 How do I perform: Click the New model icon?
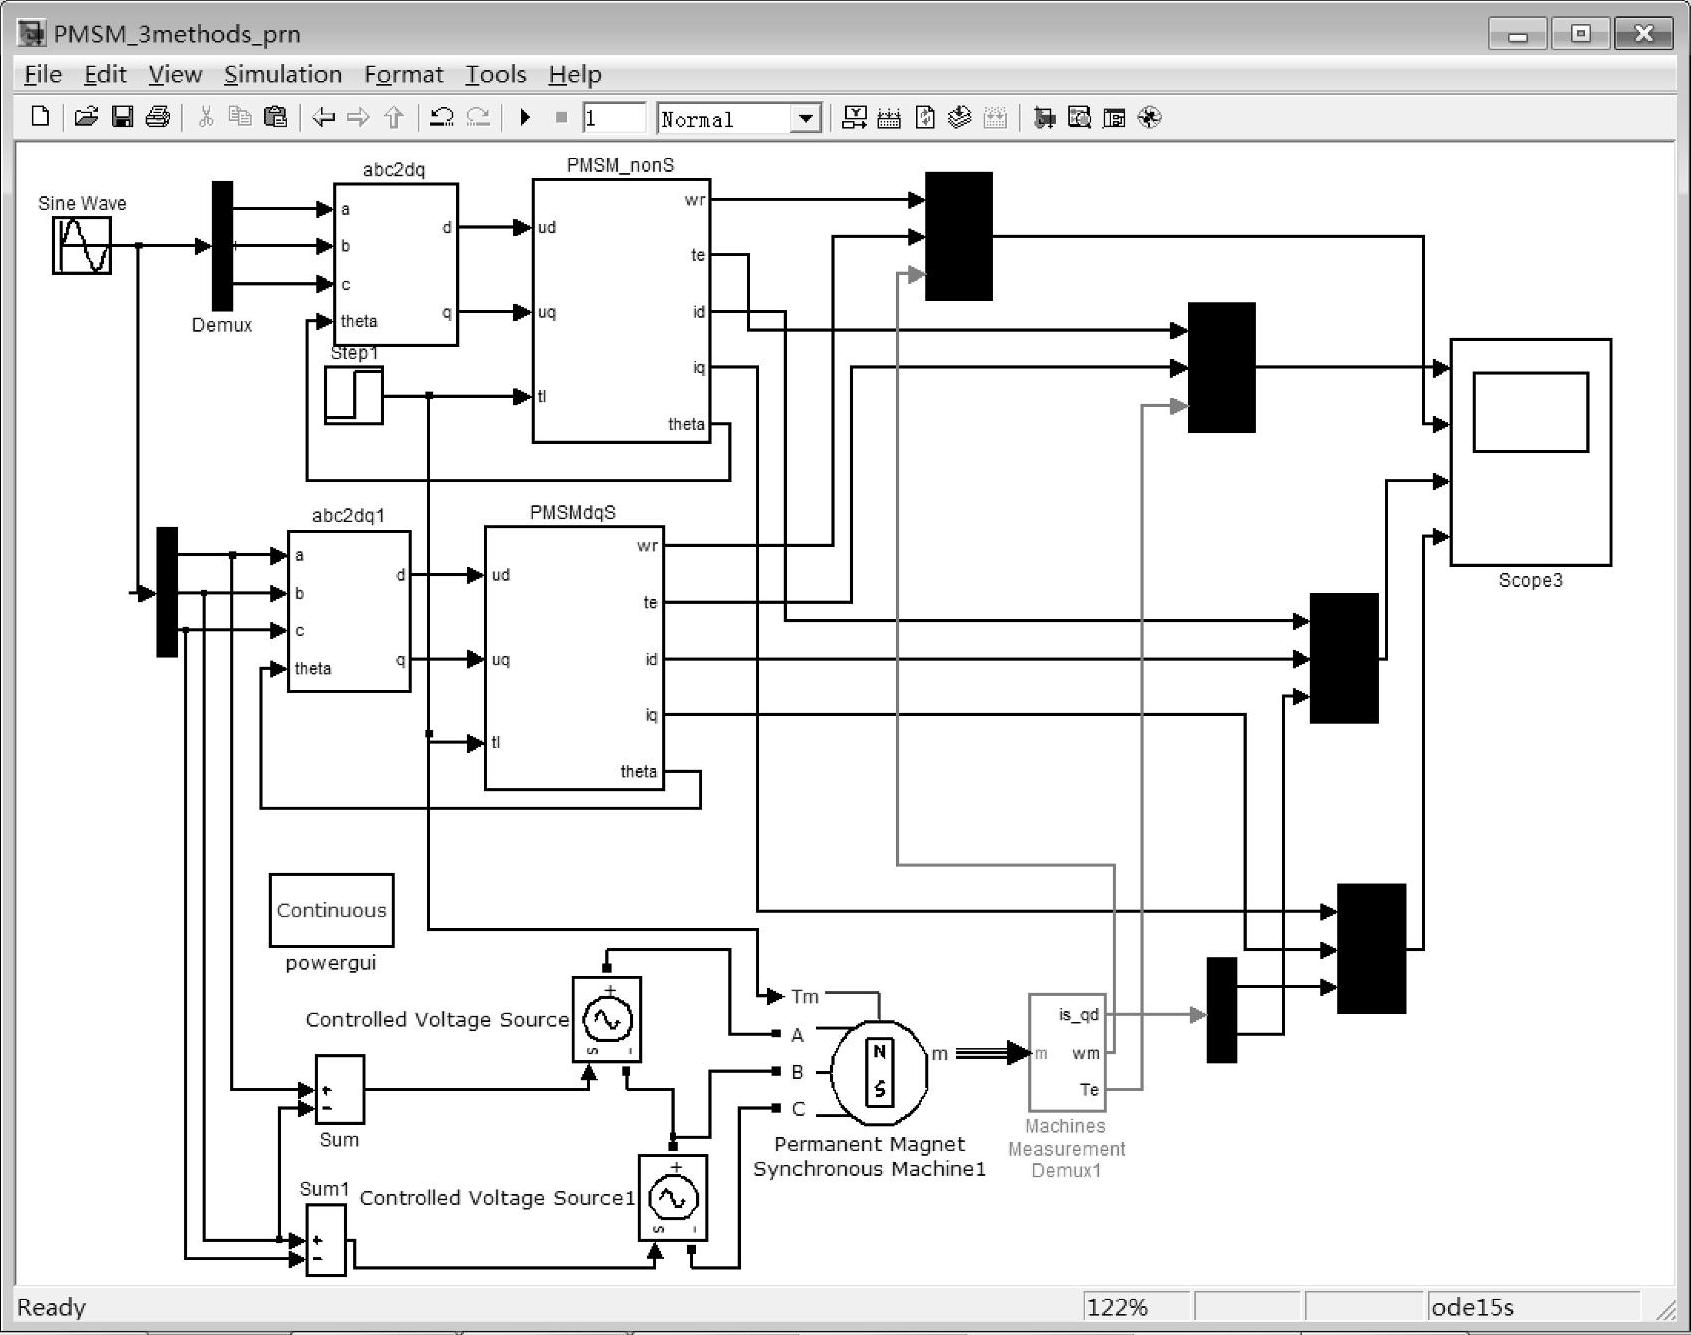pos(40,117)
